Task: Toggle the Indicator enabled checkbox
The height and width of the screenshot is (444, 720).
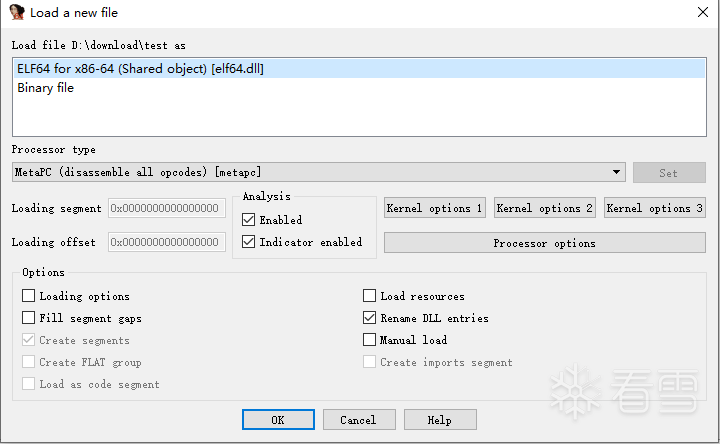Action: [x=249, y=242]
